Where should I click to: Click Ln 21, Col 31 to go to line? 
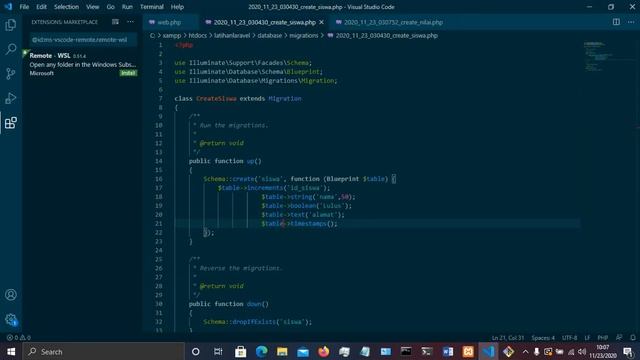click(x=508, y=338)
